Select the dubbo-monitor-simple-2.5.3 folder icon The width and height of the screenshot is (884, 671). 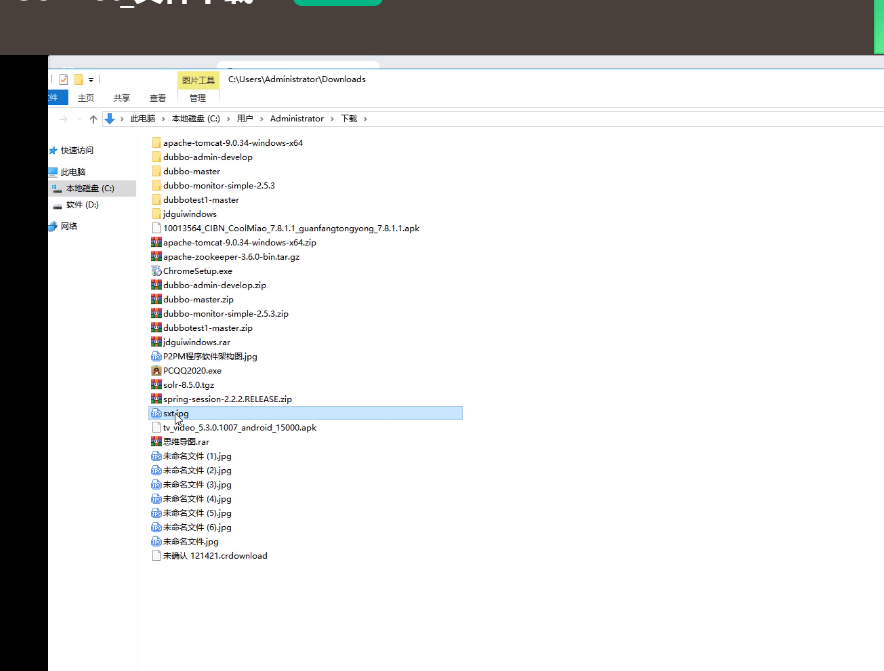tap(156, 186)
